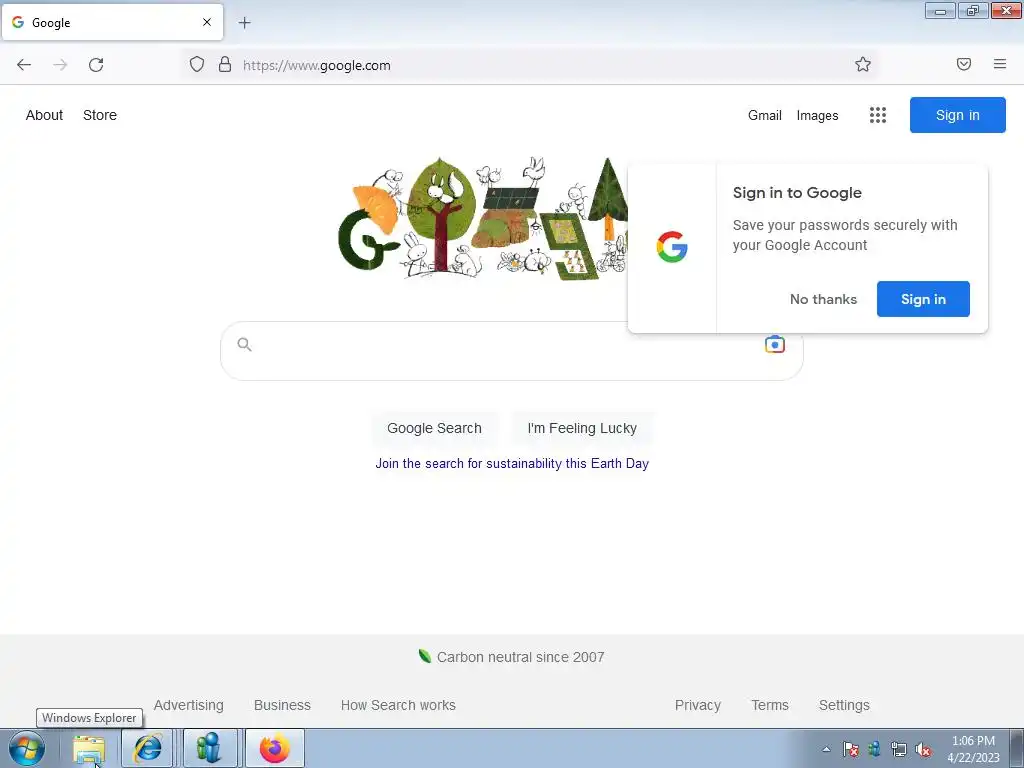Dismiss the popup with No thanks
Image resolution: width=1024 pixels, height=768 pixels.
click(823, 299)
